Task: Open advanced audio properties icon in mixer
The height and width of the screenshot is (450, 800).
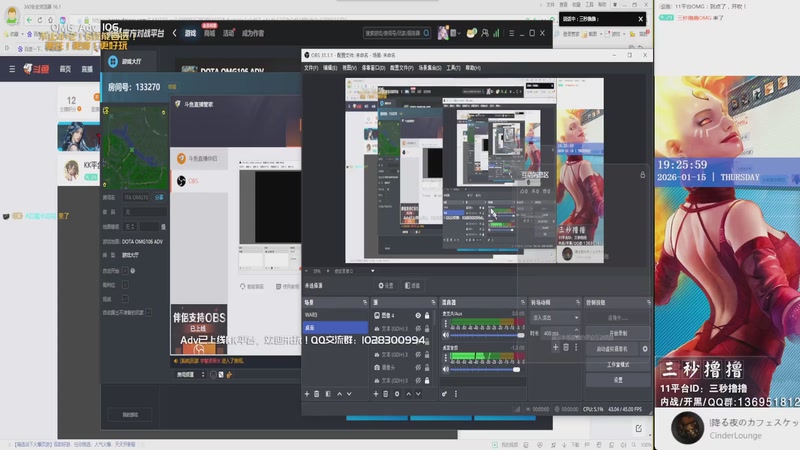Action: [x=444, y=394]
